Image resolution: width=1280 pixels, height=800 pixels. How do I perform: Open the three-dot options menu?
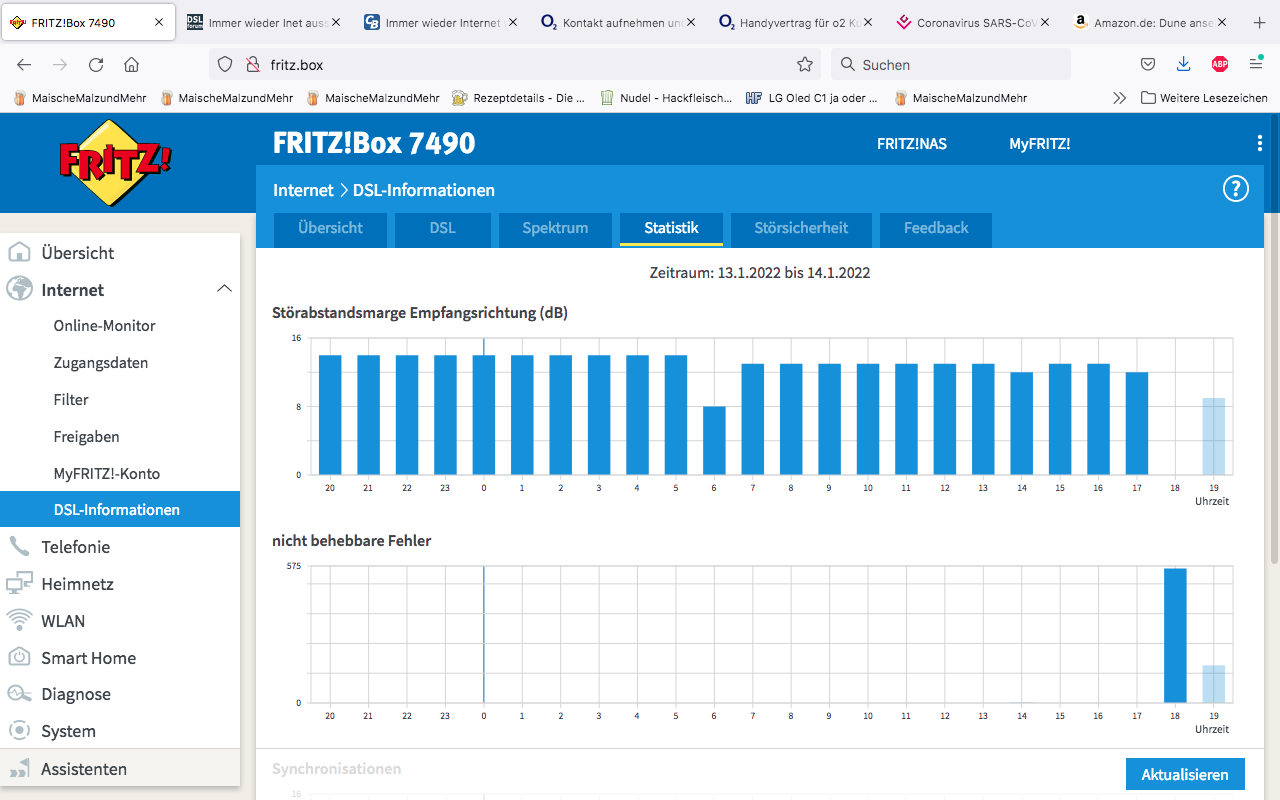point(1259,144)
